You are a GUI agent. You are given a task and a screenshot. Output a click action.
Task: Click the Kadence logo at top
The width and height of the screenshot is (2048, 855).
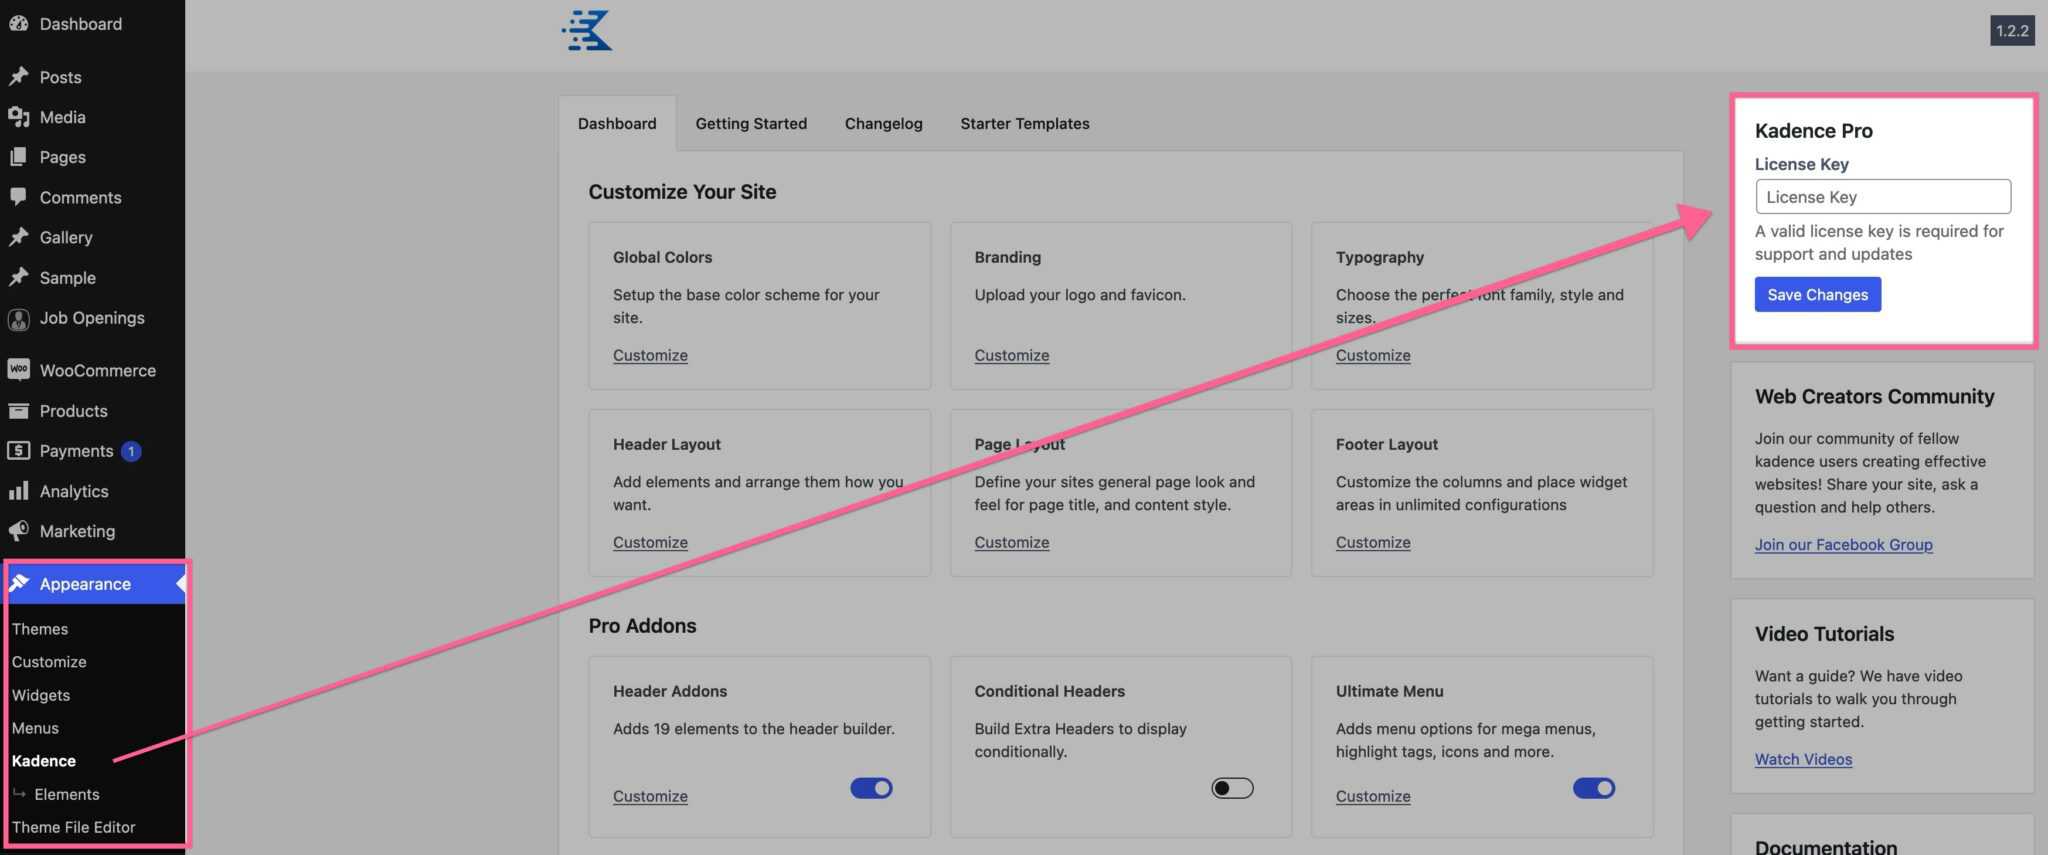587,31
